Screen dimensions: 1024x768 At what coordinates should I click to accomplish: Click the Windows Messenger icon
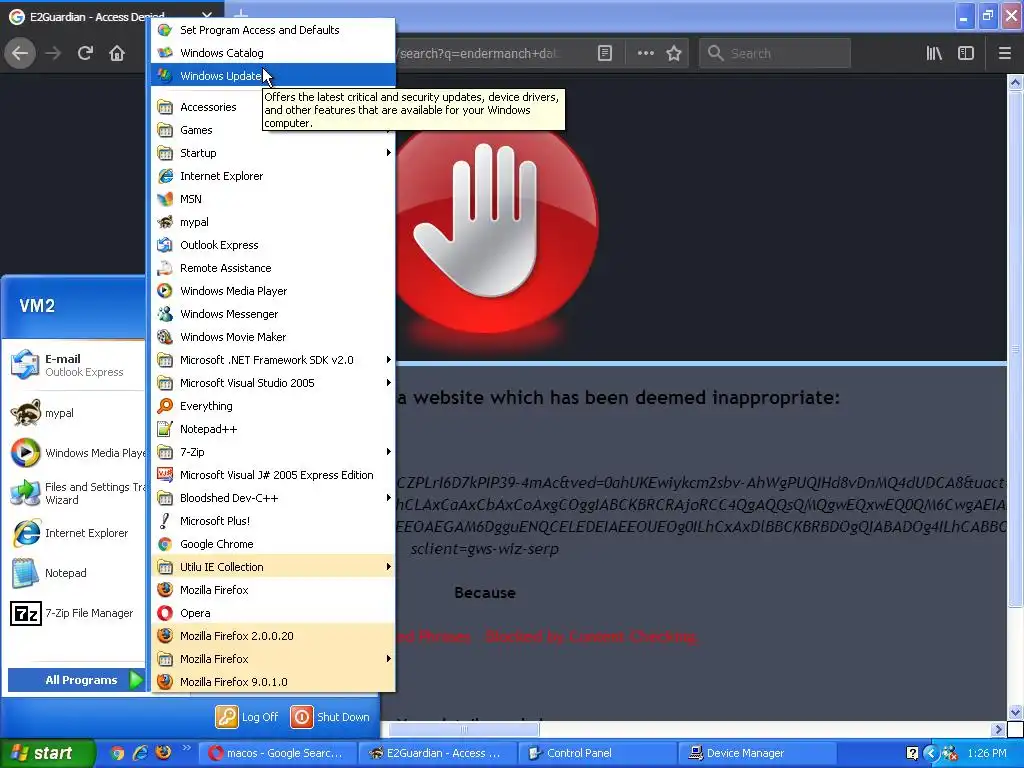coord(165,314)
